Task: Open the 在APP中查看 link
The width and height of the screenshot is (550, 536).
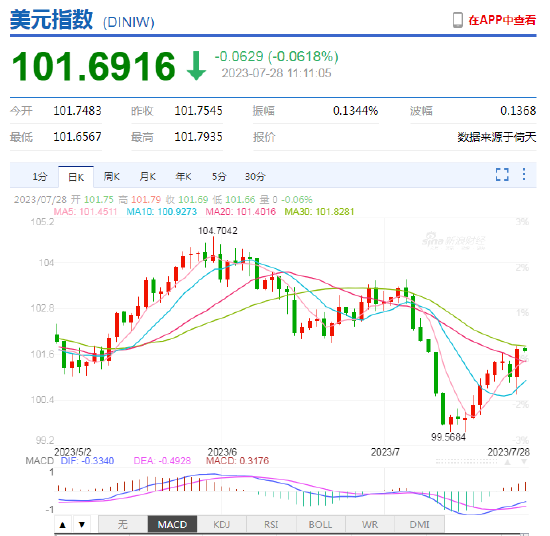Action: tap(502, 20)
